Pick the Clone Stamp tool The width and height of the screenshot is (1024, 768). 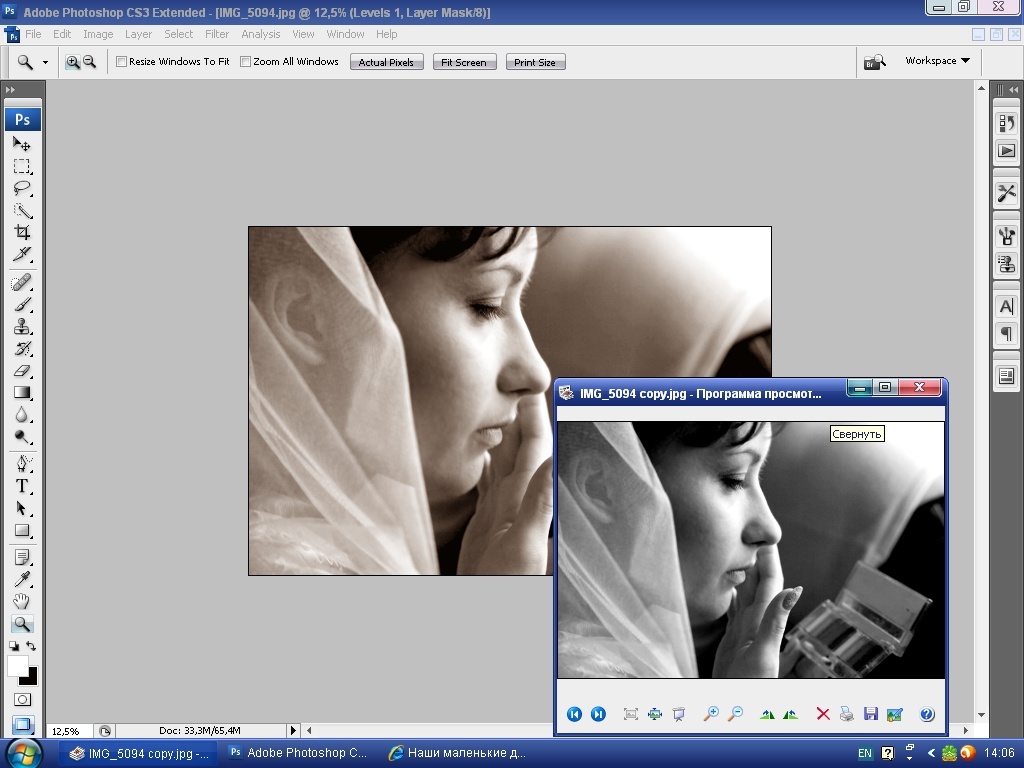coord(22,326)
